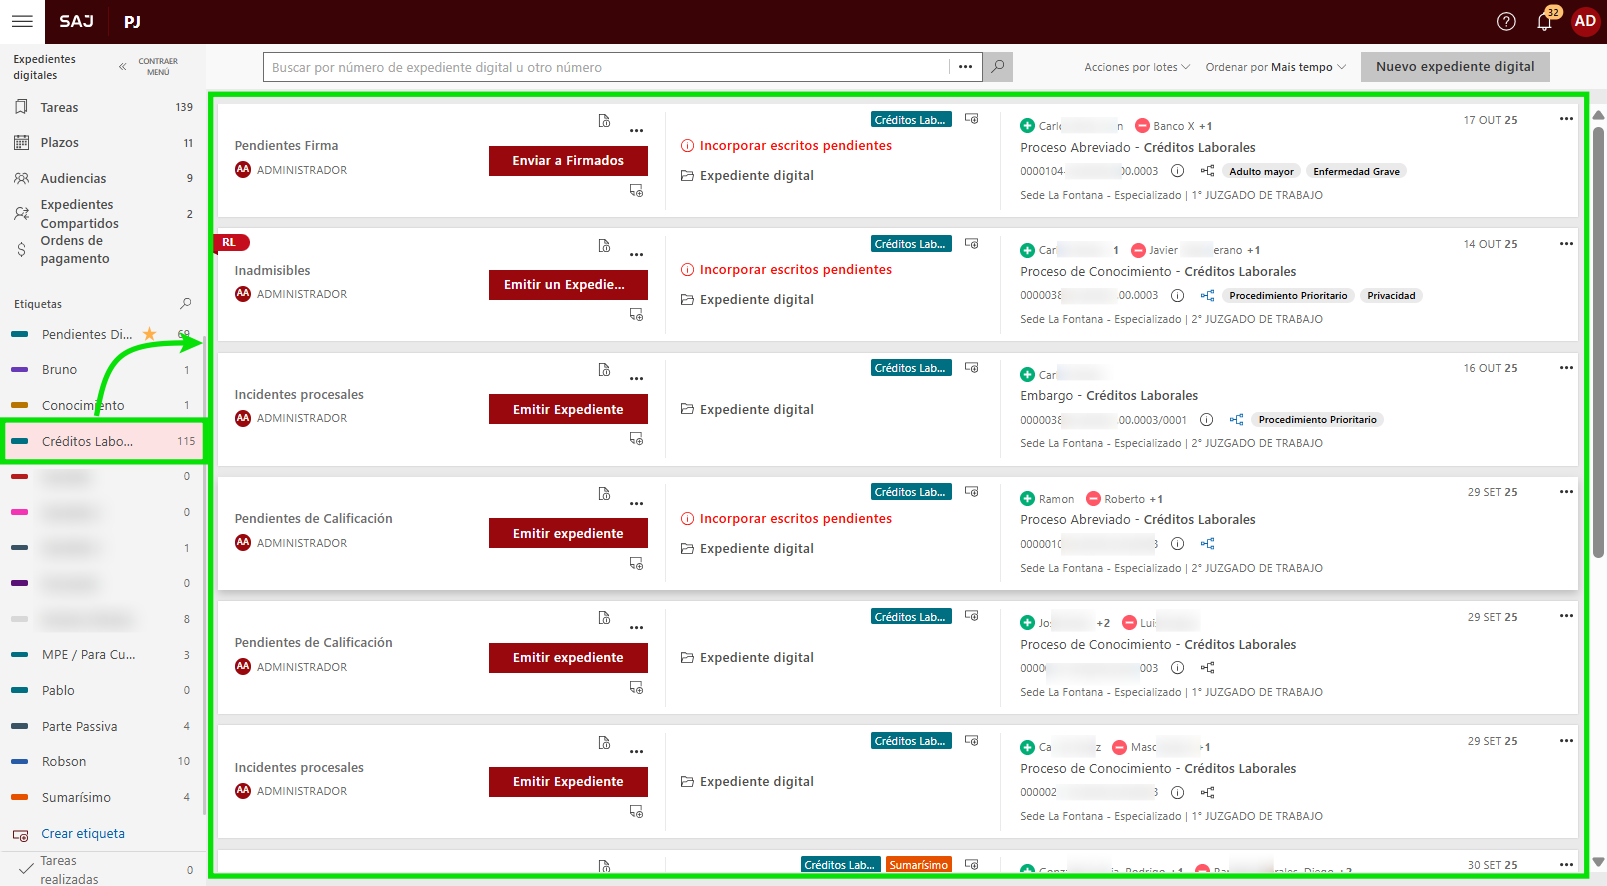Click the search magnifier button
The width and height of the screenshot is (1607, 886).
pyautogui.click(x=997, y=67)
